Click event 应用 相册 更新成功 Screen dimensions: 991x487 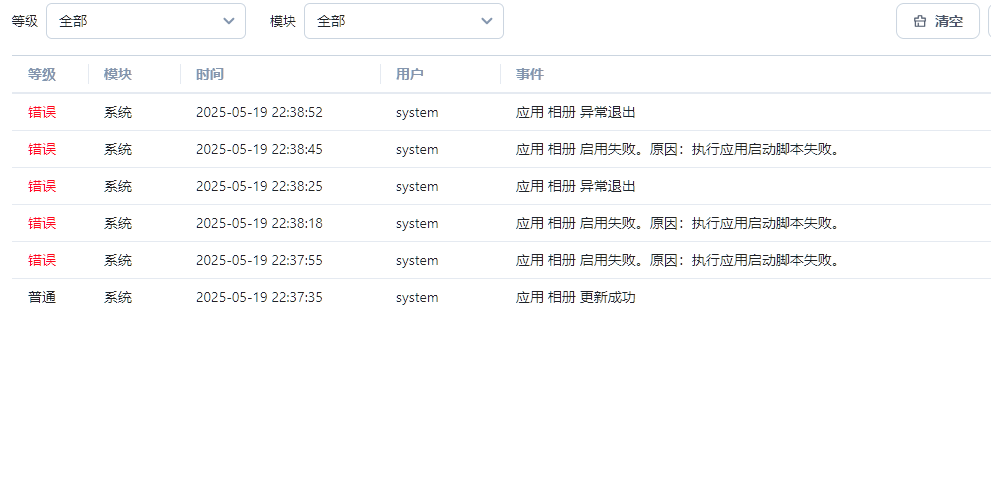[x=576, y=298]
